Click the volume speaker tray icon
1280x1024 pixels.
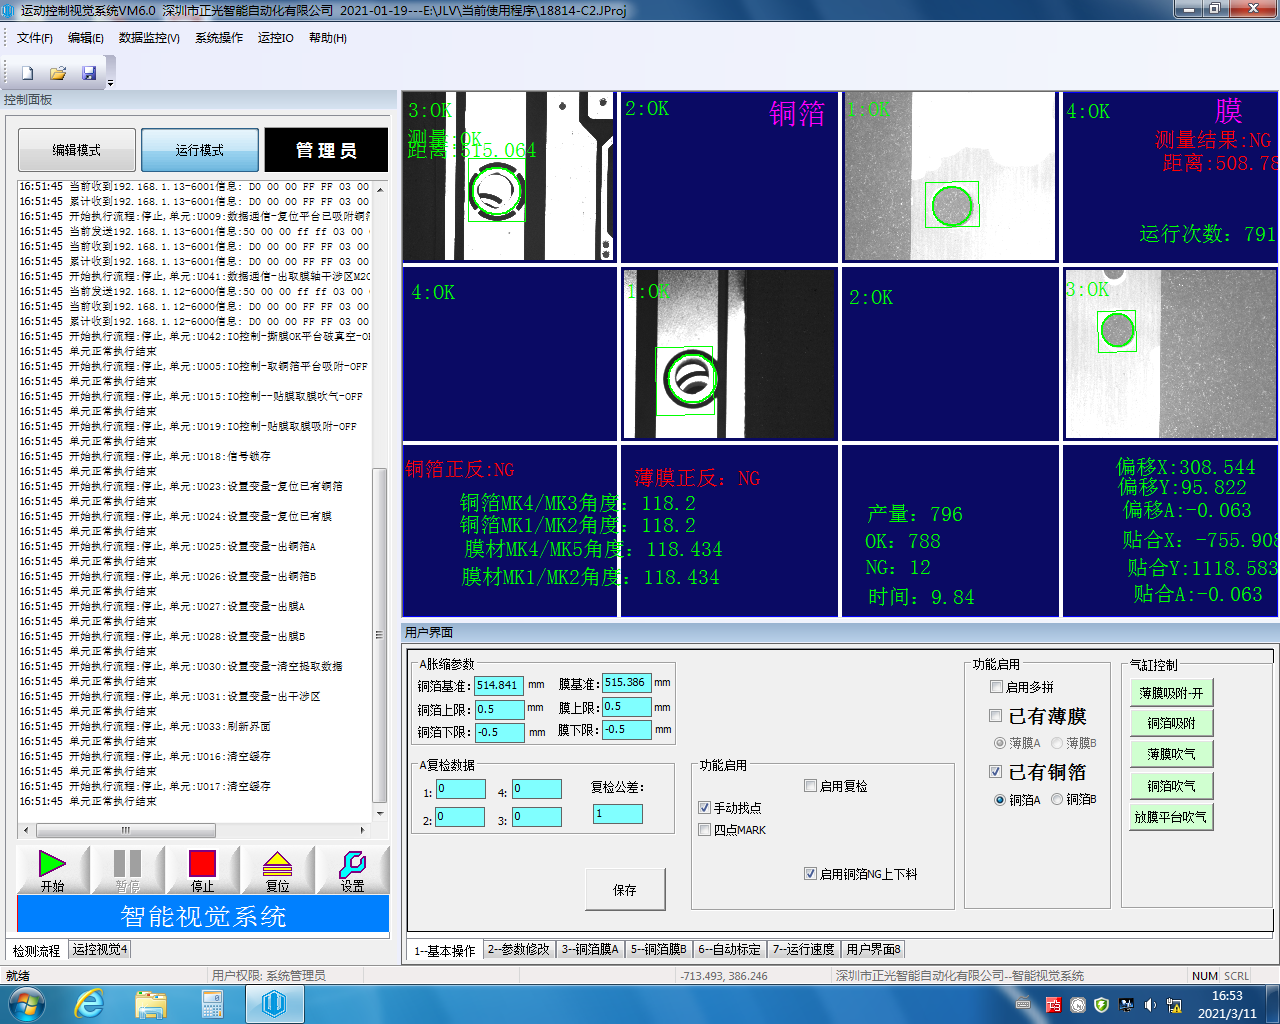click(1150, 1005)
